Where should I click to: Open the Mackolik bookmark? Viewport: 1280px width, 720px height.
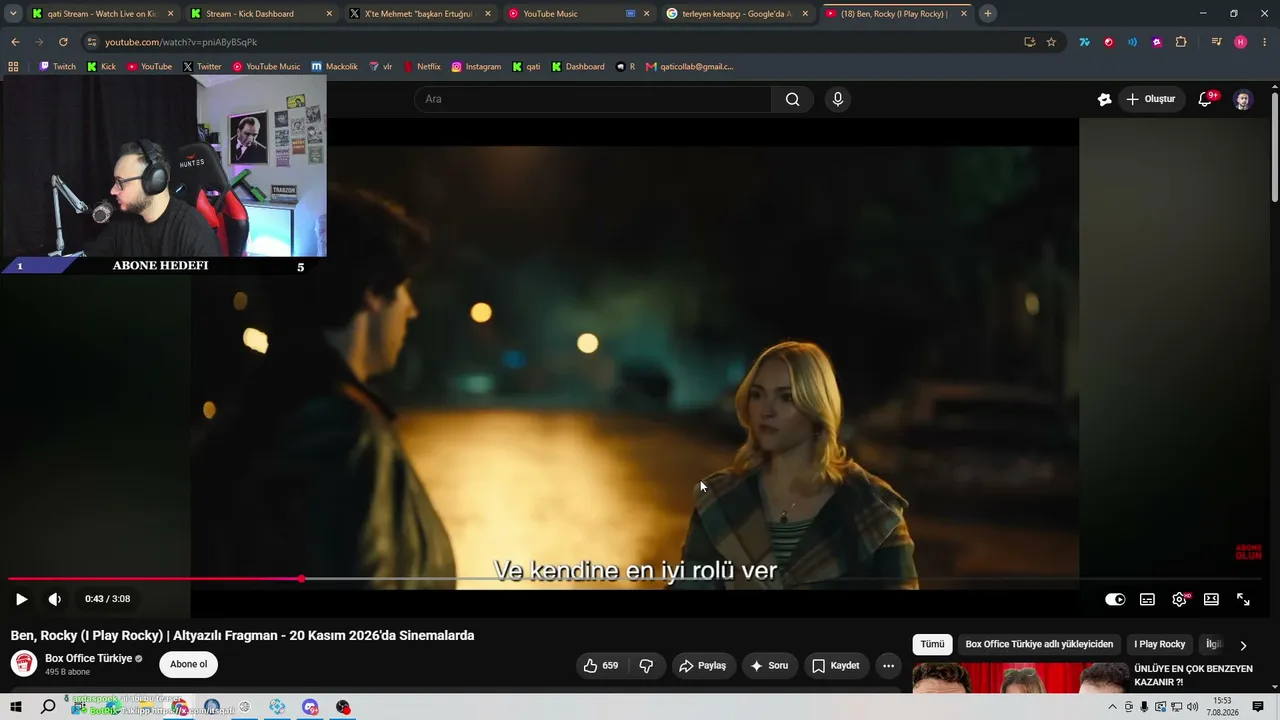coord(335,67)
